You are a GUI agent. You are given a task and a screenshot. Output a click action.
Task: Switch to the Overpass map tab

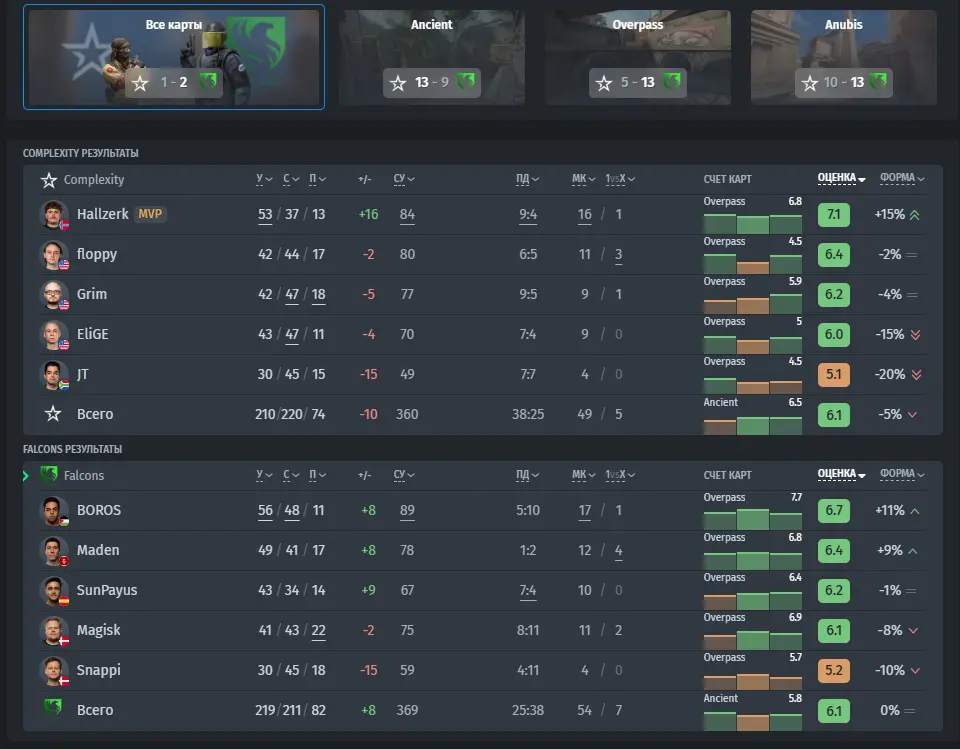(638, 57)
